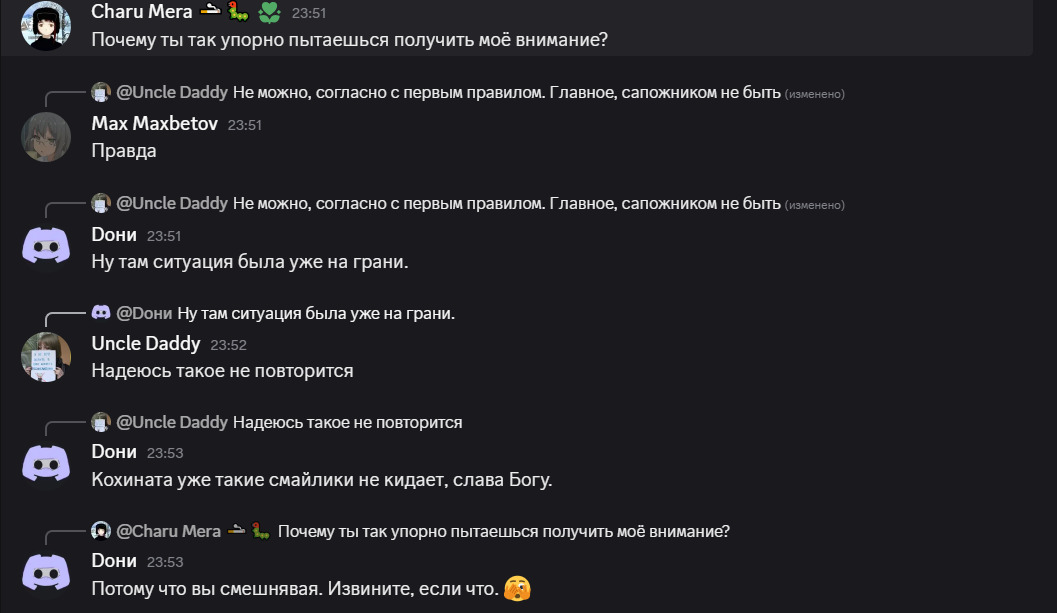This screenshot has width=1057, height=613.
Task: Click the Дони username above Кохината message
Action: [114, 451]
